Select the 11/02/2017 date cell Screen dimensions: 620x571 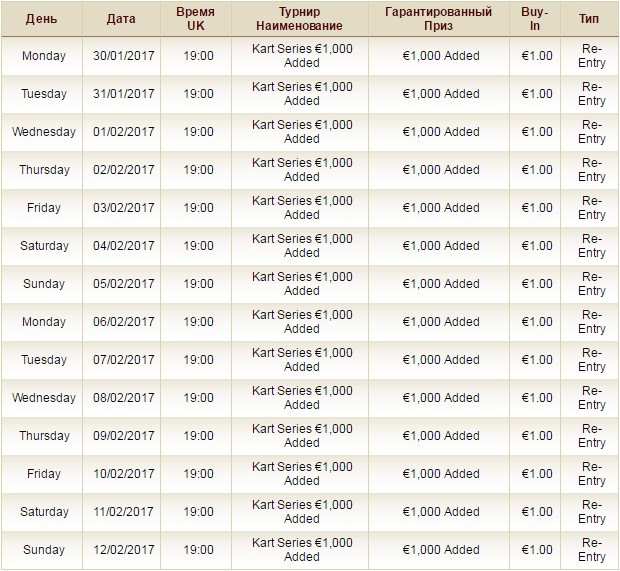(x=124, y=511)
